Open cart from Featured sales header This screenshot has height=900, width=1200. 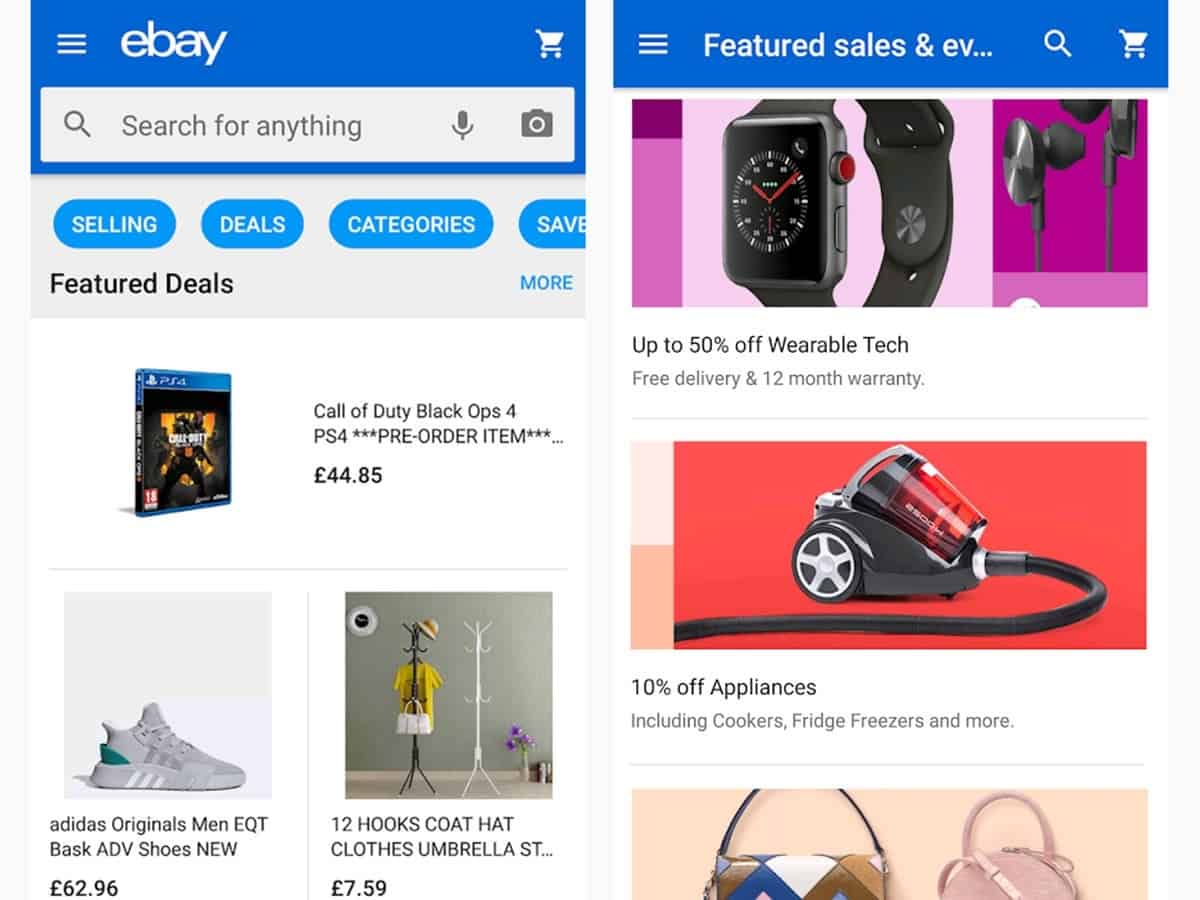pos(1132,45)
